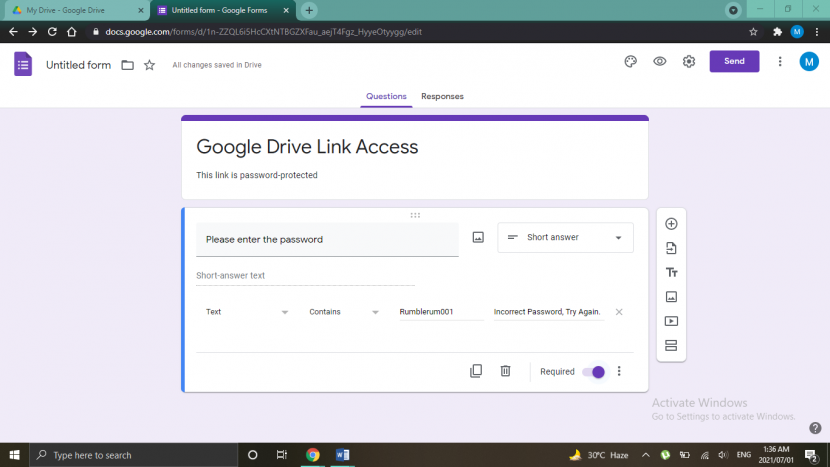Go to the browser home page
The image size is (830, 467).
[x=71, y=32]
